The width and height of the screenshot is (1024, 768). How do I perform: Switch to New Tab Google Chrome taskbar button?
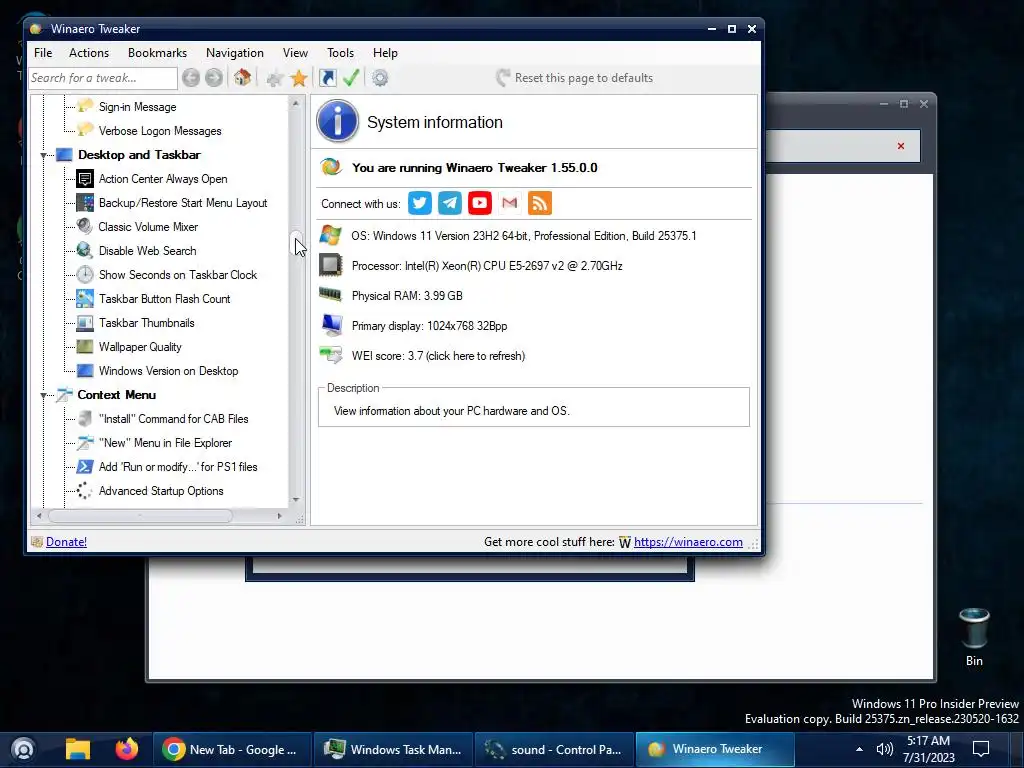click(x=232, y=749)
